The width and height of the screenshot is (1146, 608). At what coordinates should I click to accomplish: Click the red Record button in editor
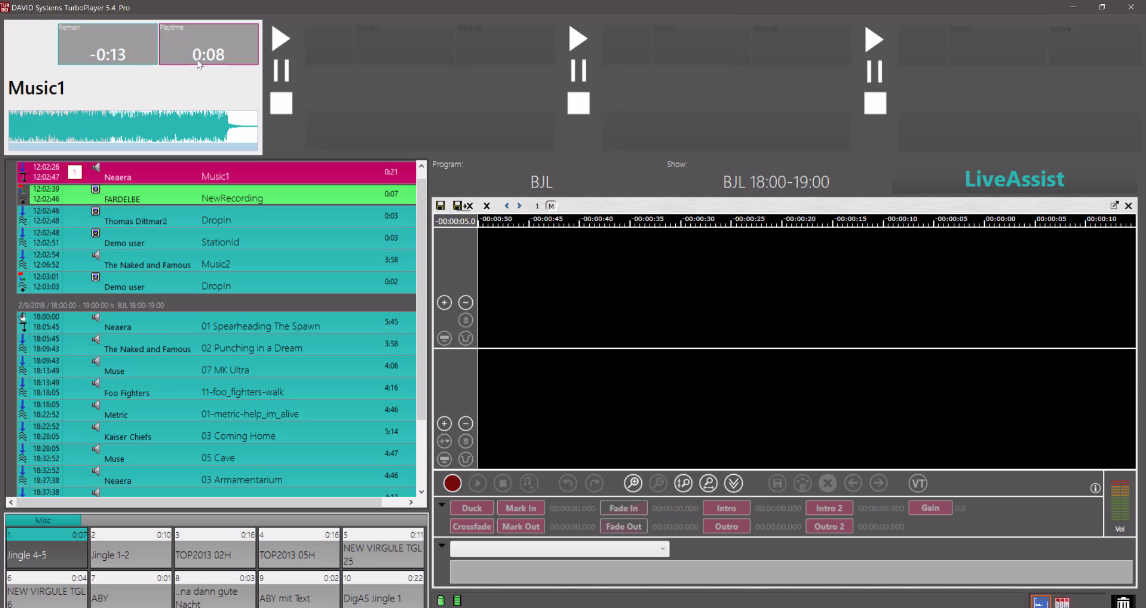pos(453,484)
